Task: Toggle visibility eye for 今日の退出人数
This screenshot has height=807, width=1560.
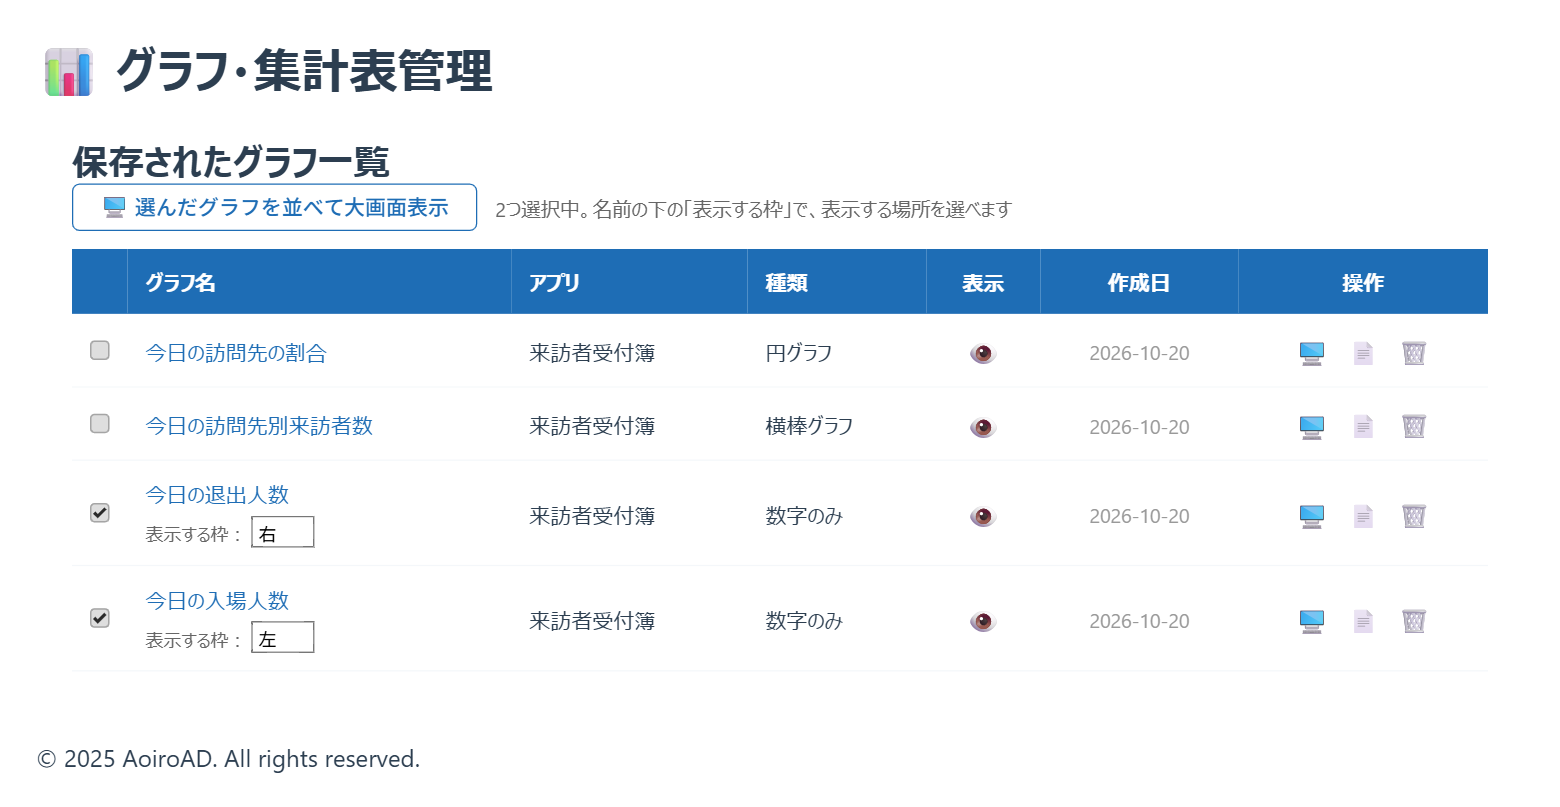Action: 983,516
